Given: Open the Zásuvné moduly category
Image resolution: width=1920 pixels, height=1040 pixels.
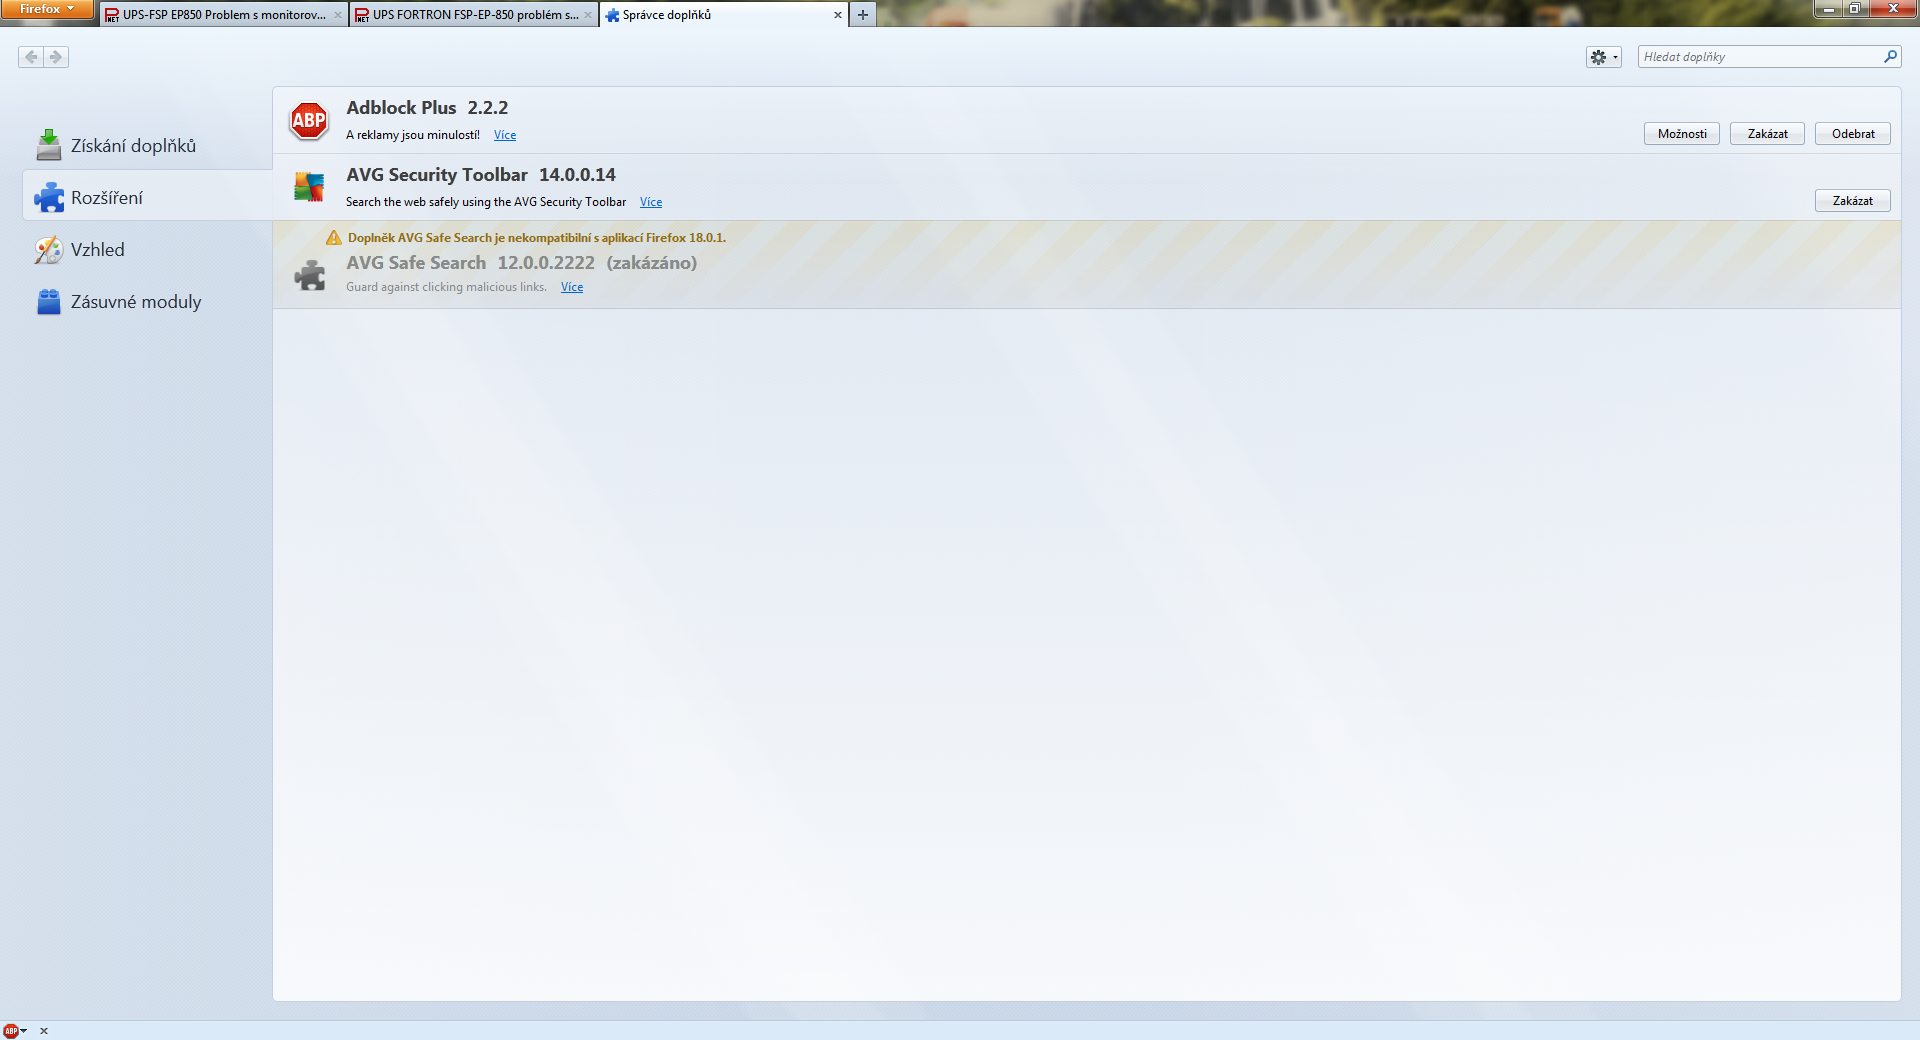Looking at the screenshot, I should point(147,302).
